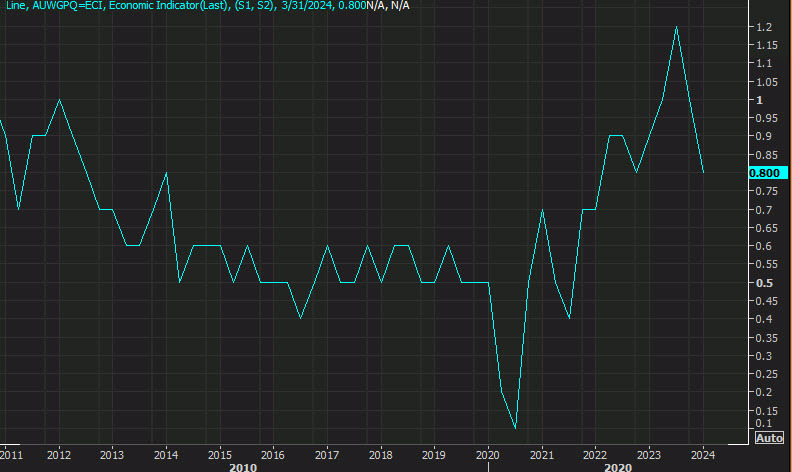Click the N/A, N/A text in legend

(387, 6)
